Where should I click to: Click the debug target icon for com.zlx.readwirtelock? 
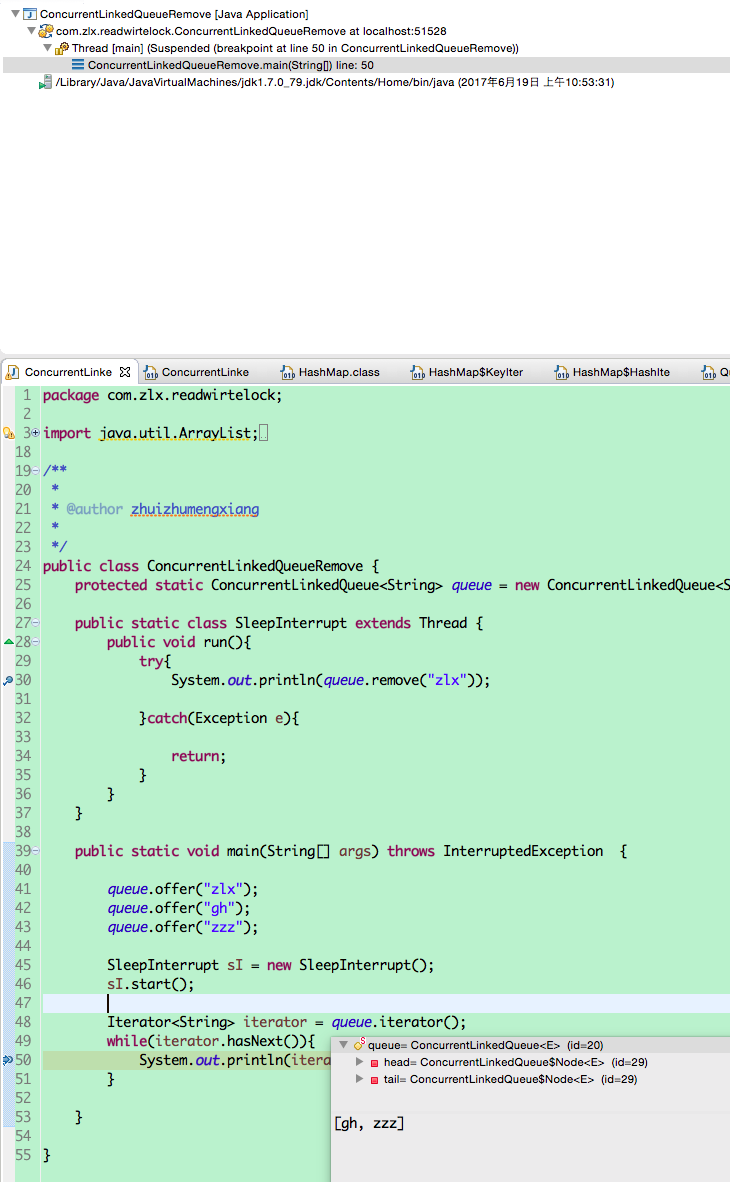[46, 31]
